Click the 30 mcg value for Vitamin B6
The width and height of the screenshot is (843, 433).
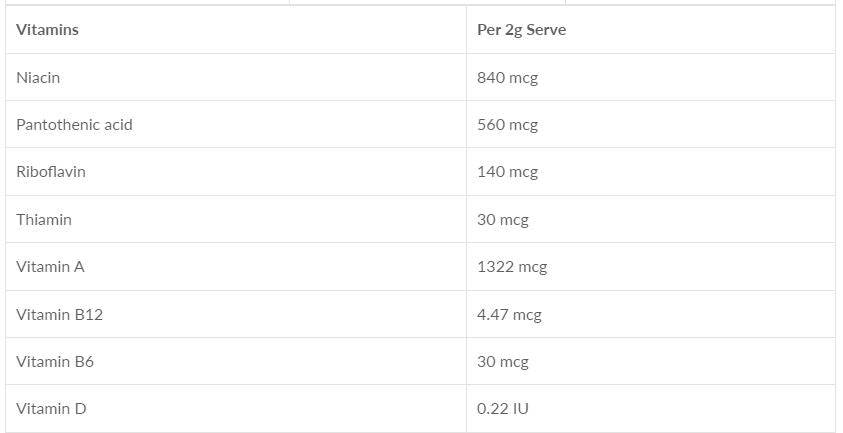pos(502,361)
